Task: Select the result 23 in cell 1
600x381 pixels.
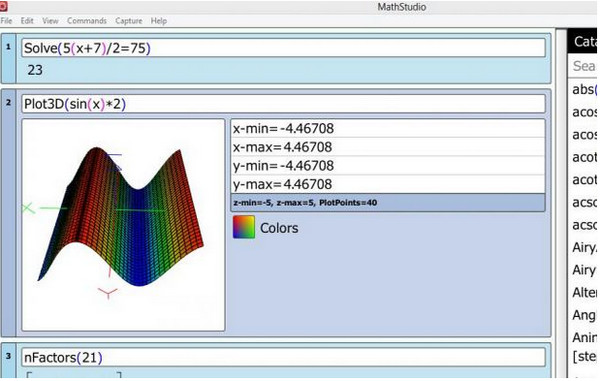Action: (x=35, y=70)
